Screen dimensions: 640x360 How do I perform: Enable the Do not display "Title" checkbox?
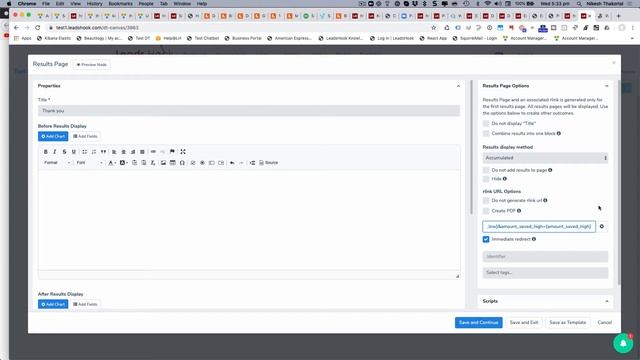[486, 123]
